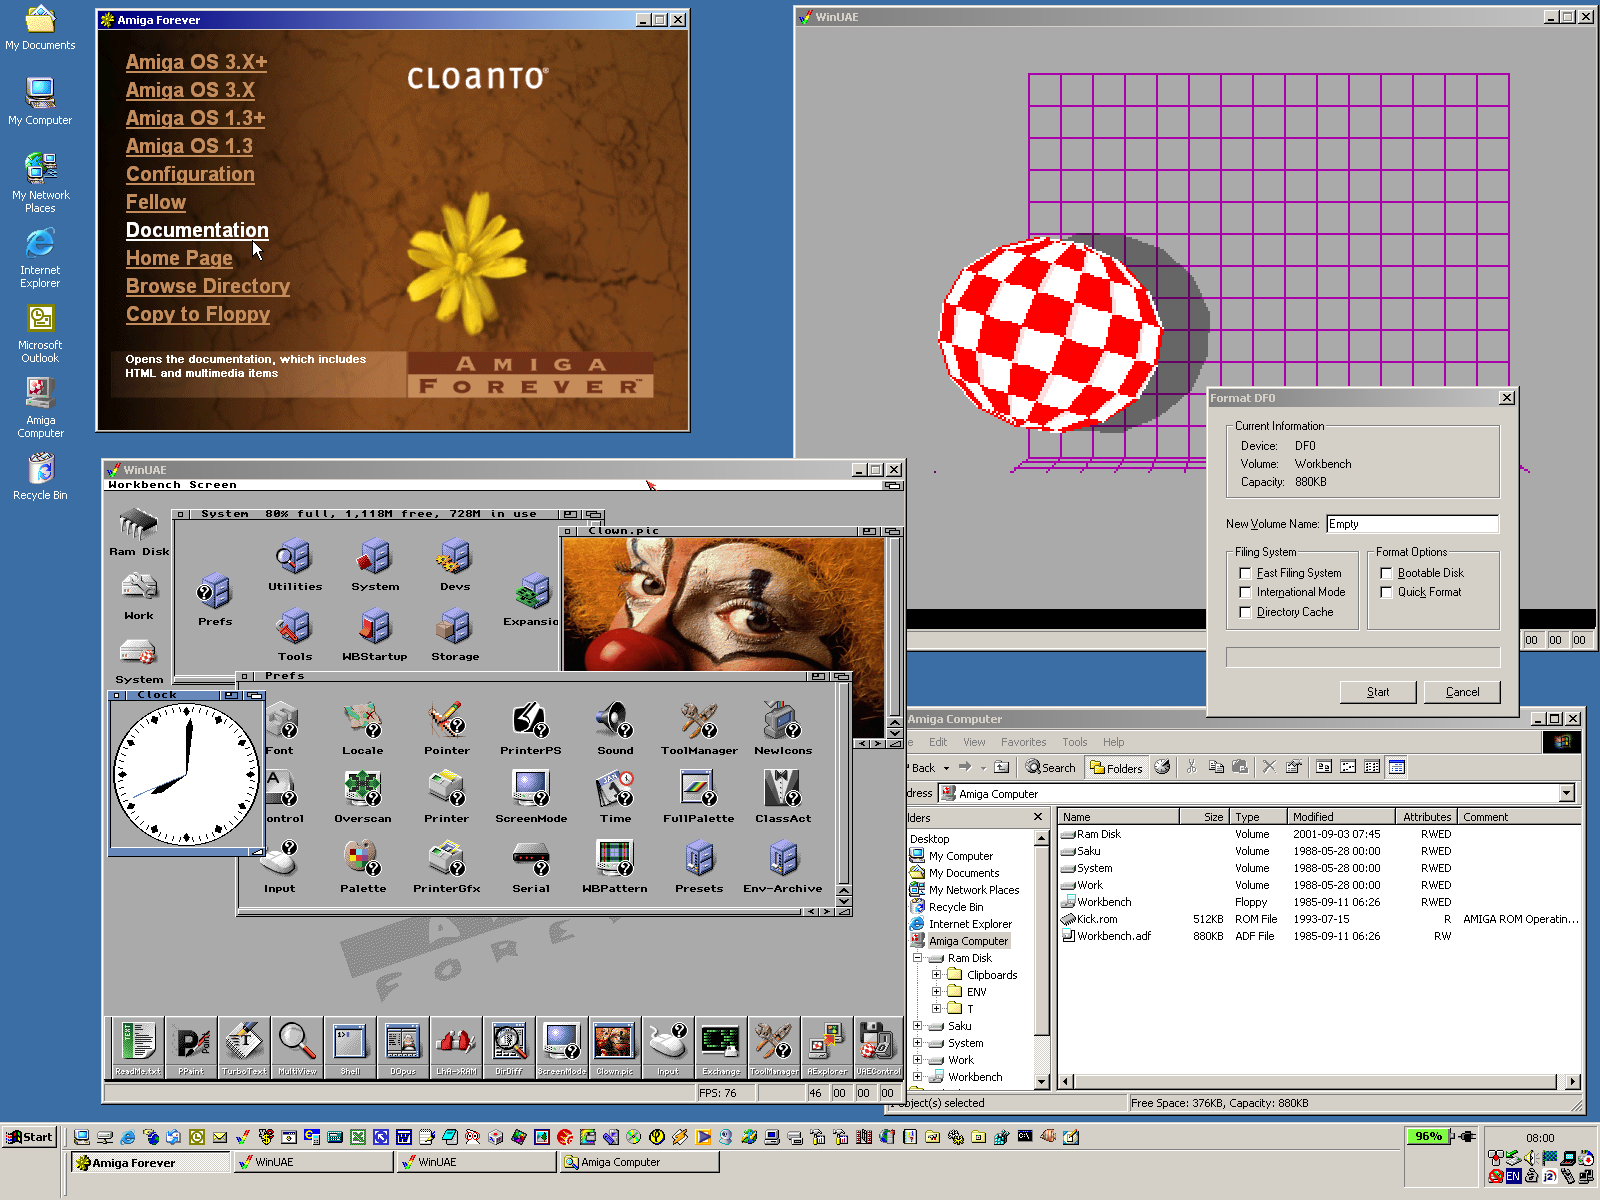Image resolution: width=1600 pixels, height=1200 pixels.
Task: Launch Shell from the Amiga dock
Action: pyautogui.click(x=350, y=1047)
